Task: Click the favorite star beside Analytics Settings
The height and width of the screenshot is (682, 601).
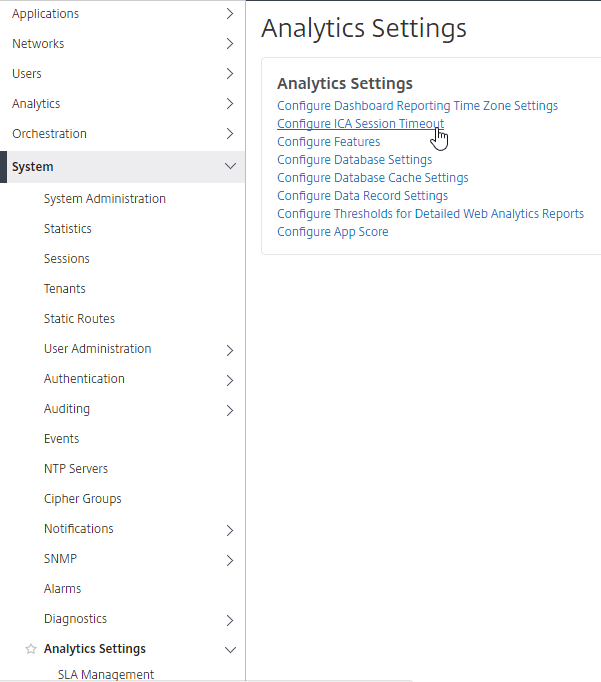Action: tap(30, 649)
